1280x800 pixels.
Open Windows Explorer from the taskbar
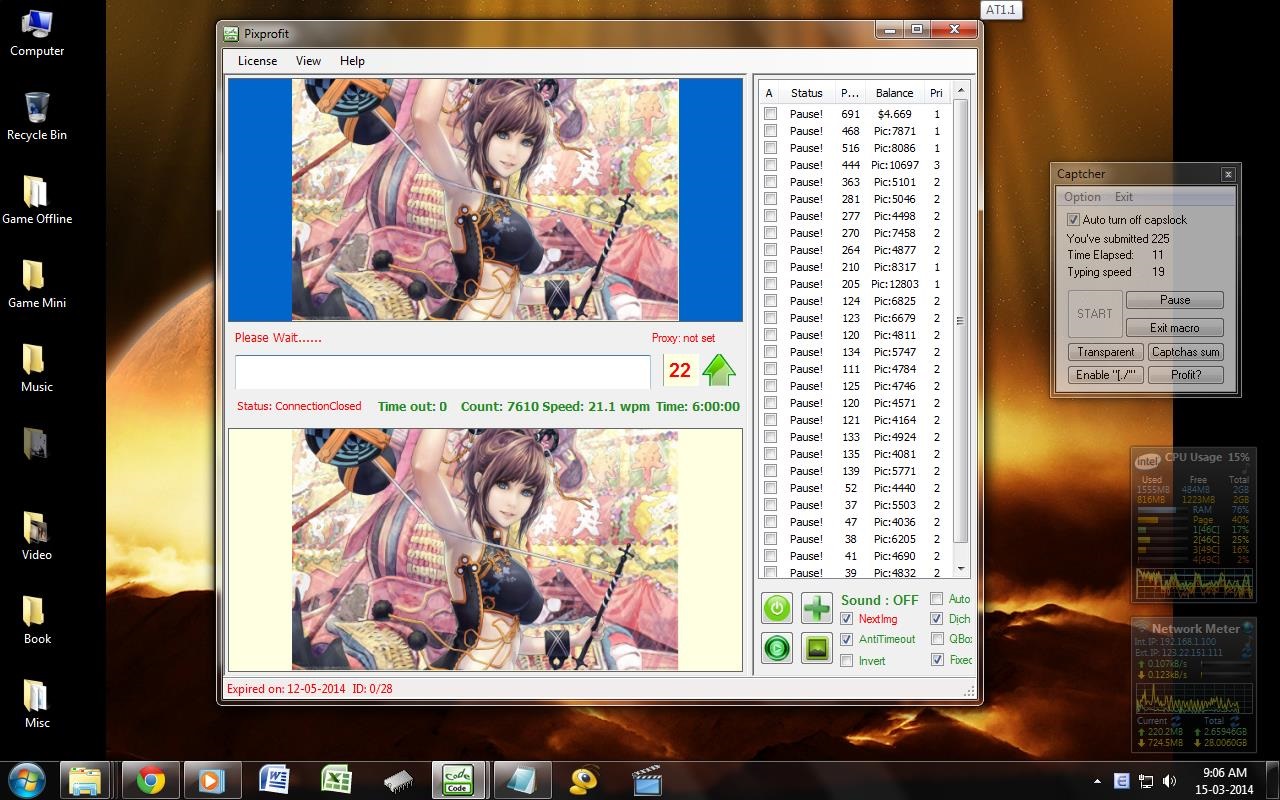[85, 780]
